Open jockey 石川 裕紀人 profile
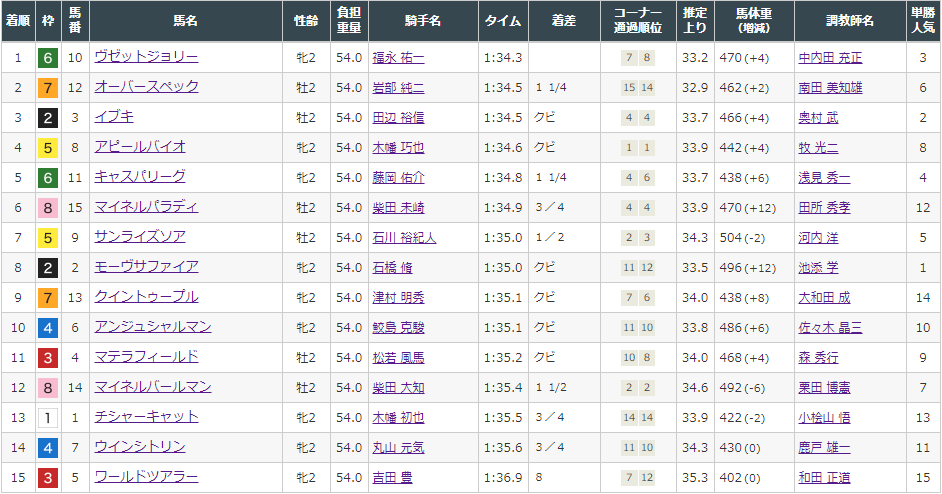The height and width of the screenshot is (494, 942). 404,238
